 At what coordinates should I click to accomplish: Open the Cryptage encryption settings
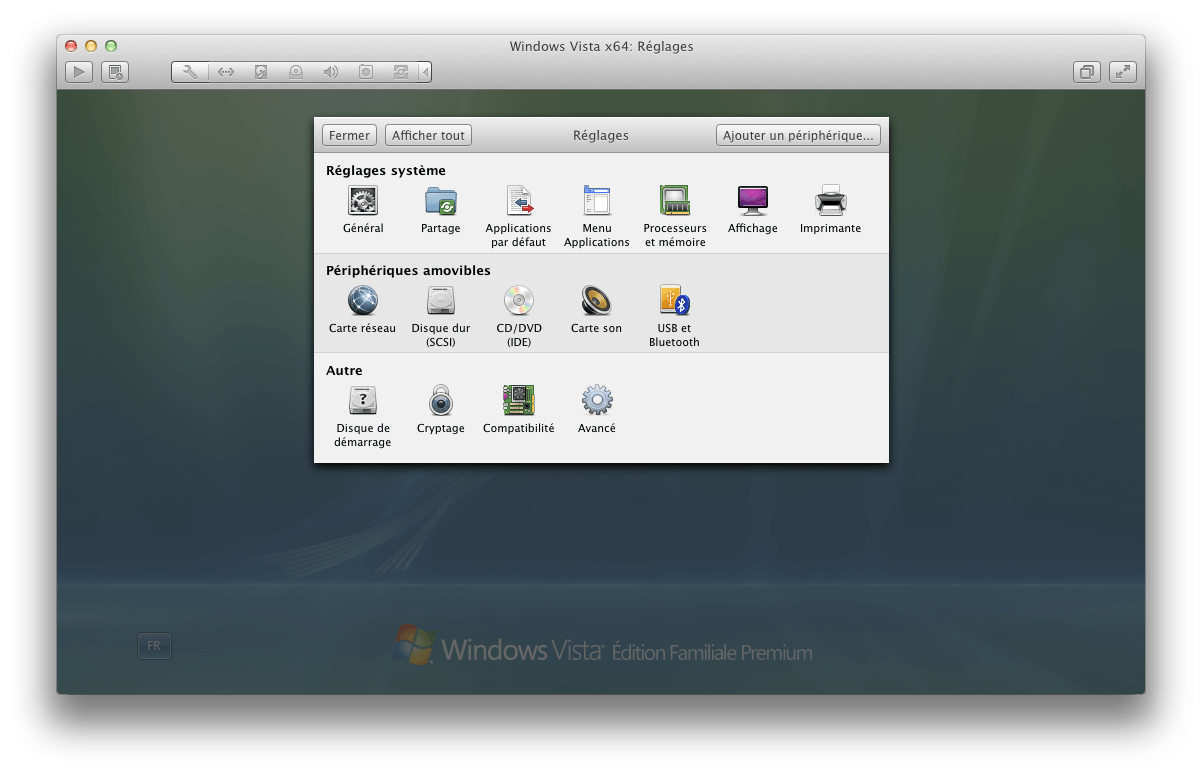tap(441, 410)
